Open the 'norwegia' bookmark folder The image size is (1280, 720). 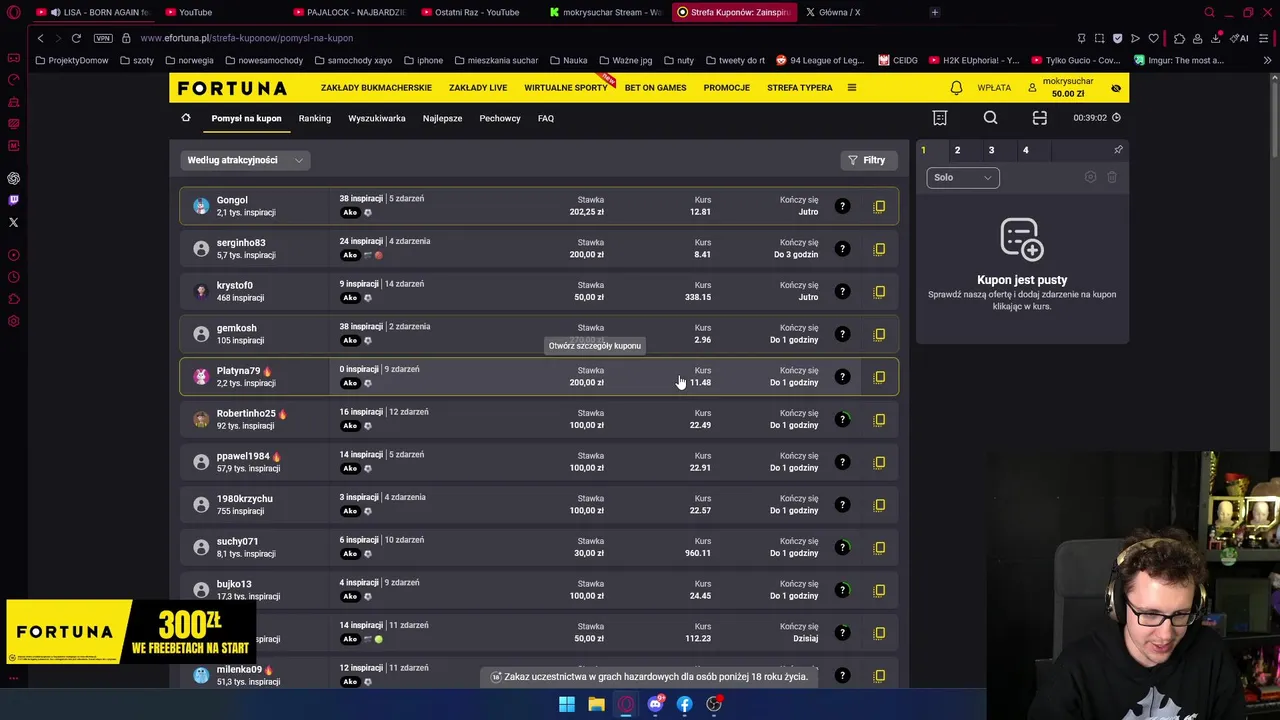[x=190, y=60]
